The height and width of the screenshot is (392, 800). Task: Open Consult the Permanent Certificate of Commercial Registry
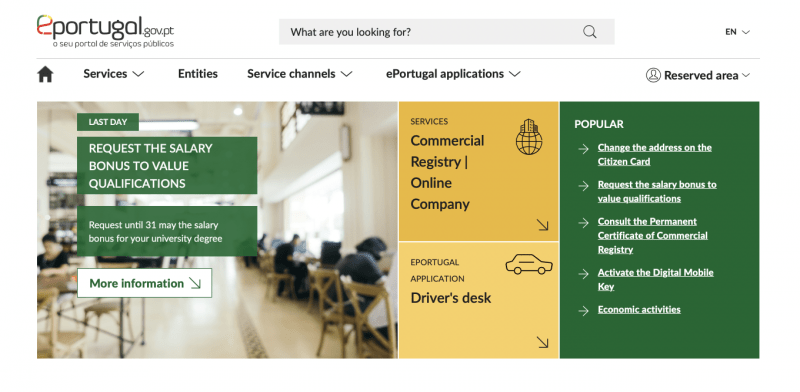(x=653, y=235)
